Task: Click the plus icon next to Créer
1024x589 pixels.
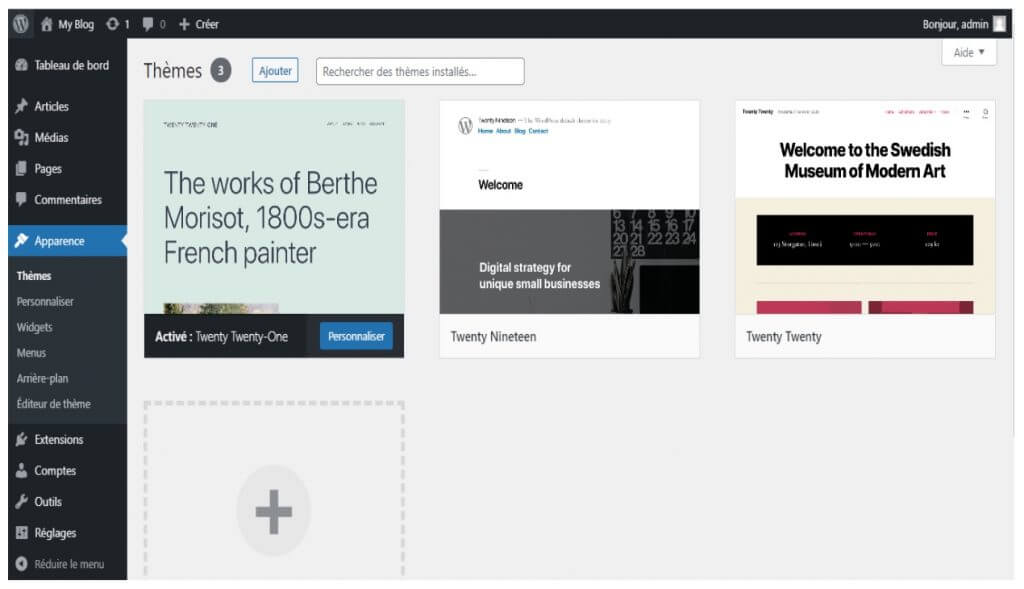Action: 184,24
